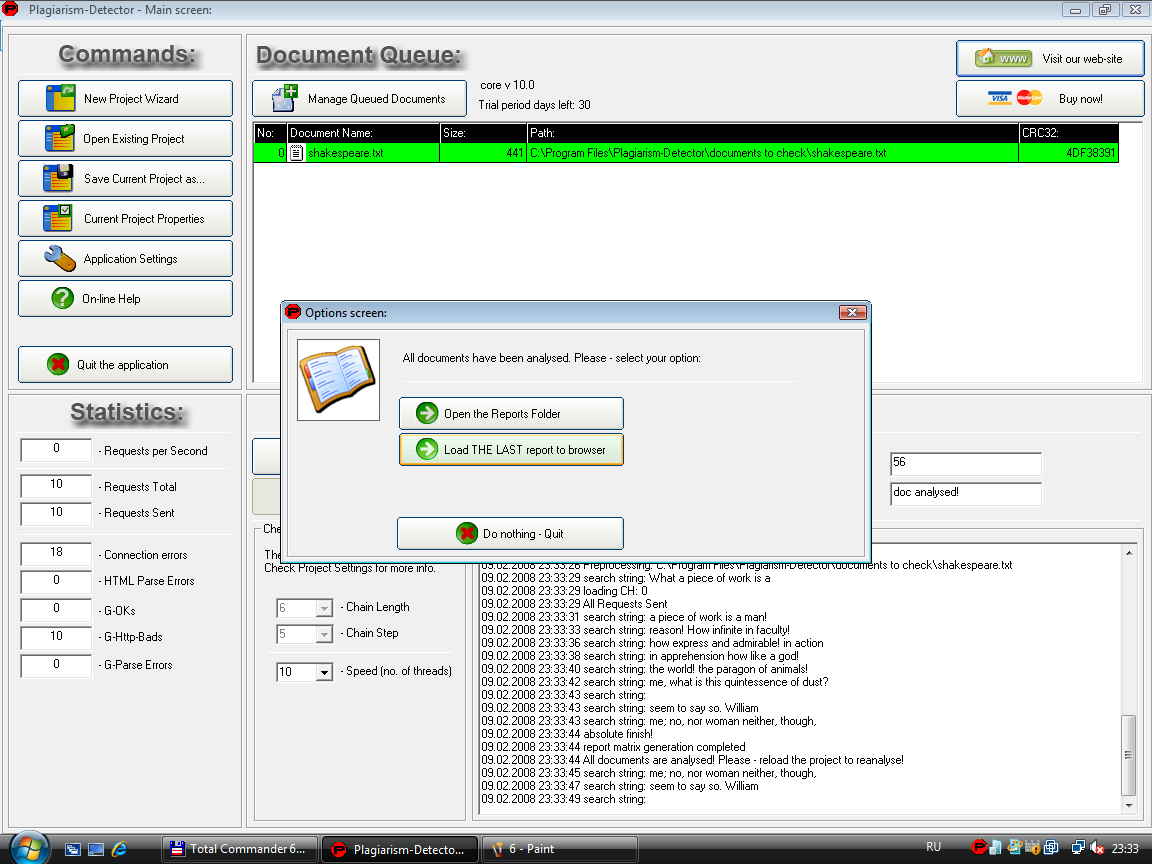Click the Size column header
1152x864 pixels.
tap(483, 133)
